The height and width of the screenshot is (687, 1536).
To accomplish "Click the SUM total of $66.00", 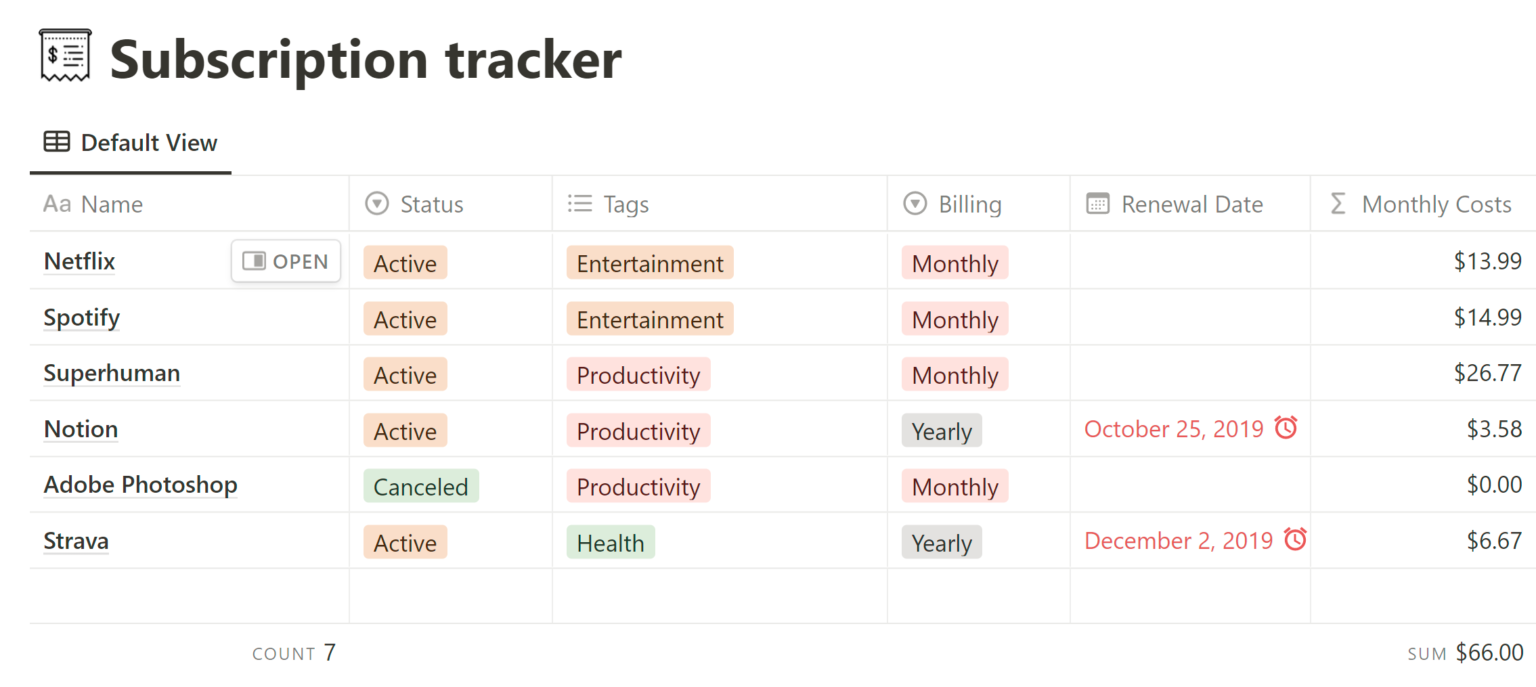I will [x=1489, y=652].
